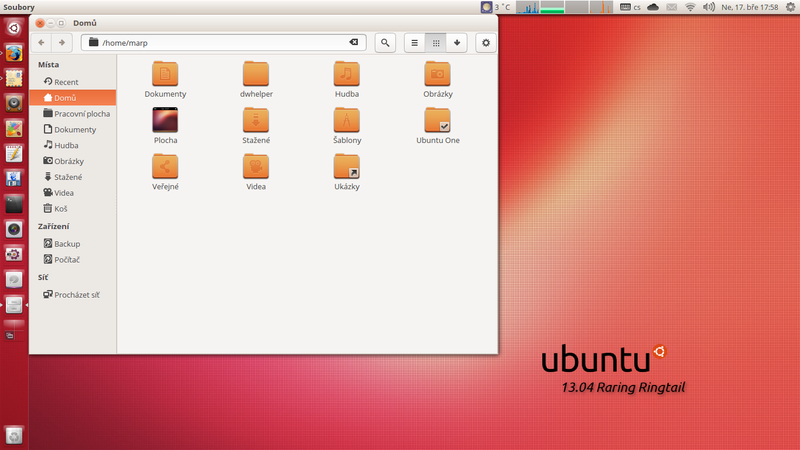This screenshot has height=450, width=800.
Task: Open the terminal from the launcher
Action: tap(14, 204)
